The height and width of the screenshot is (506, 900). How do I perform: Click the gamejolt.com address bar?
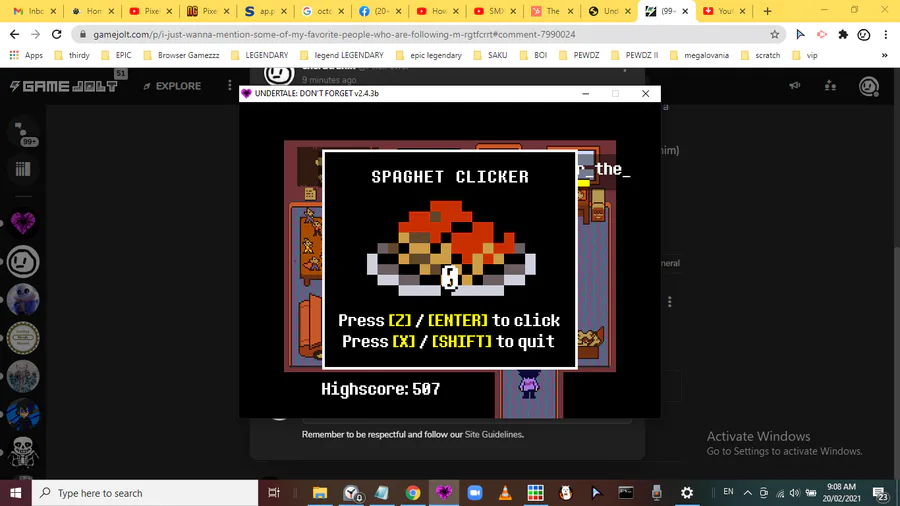coord(425,34)
